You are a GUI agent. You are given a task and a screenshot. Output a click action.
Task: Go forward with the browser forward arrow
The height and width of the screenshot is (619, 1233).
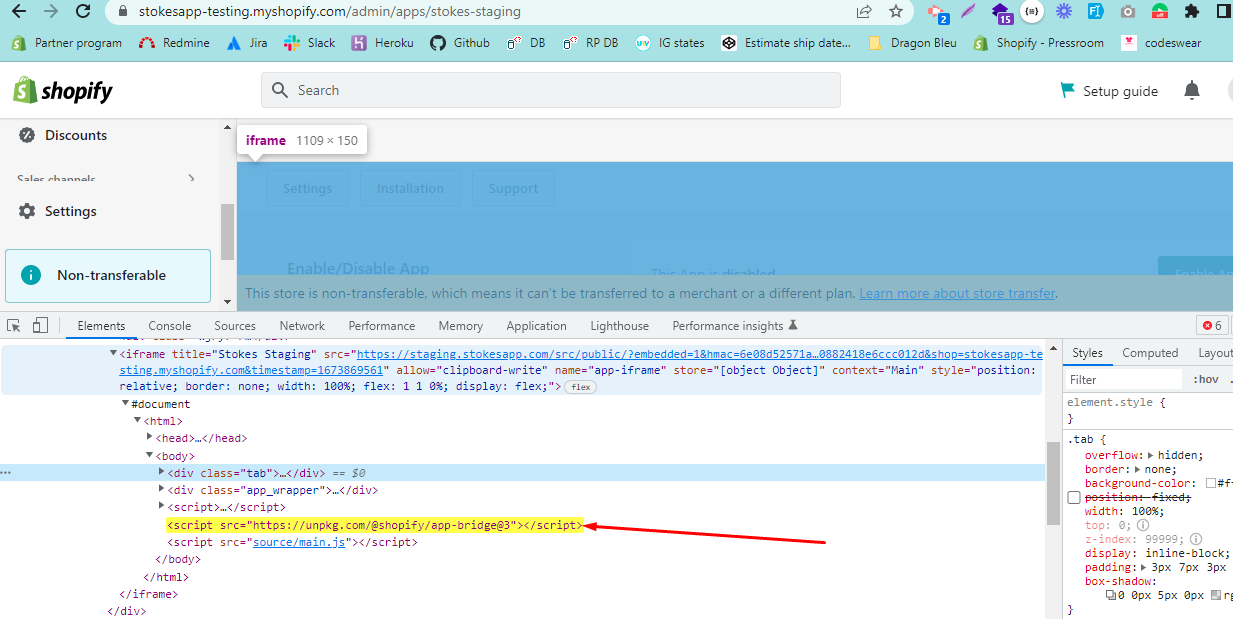(x=51, y=12)
